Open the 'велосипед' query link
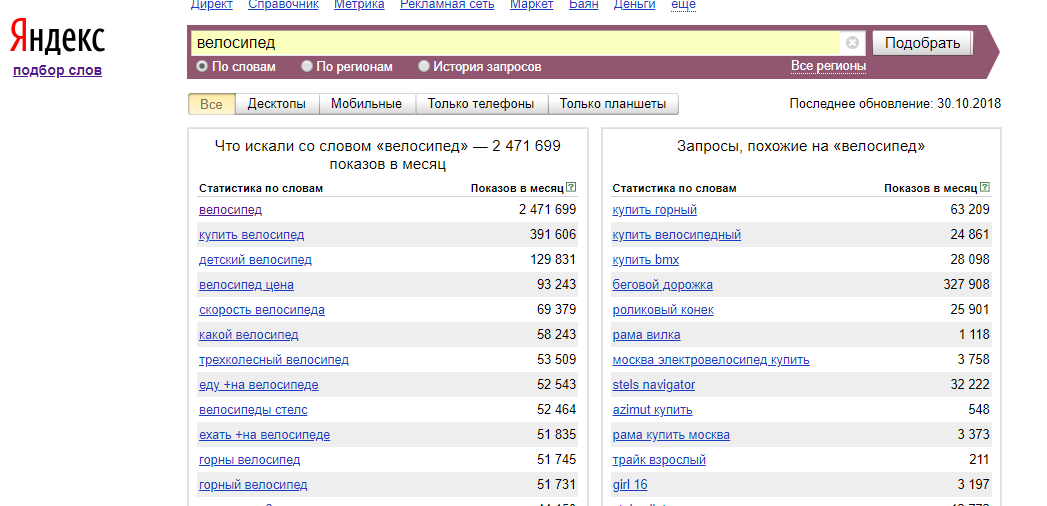The image size is (1047, 506). point(230,210)
